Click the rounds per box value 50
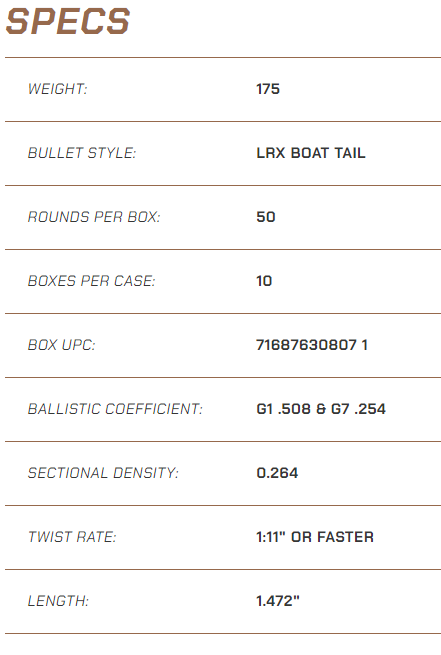This screenshot has width=441, height=655. coord(266,217)
